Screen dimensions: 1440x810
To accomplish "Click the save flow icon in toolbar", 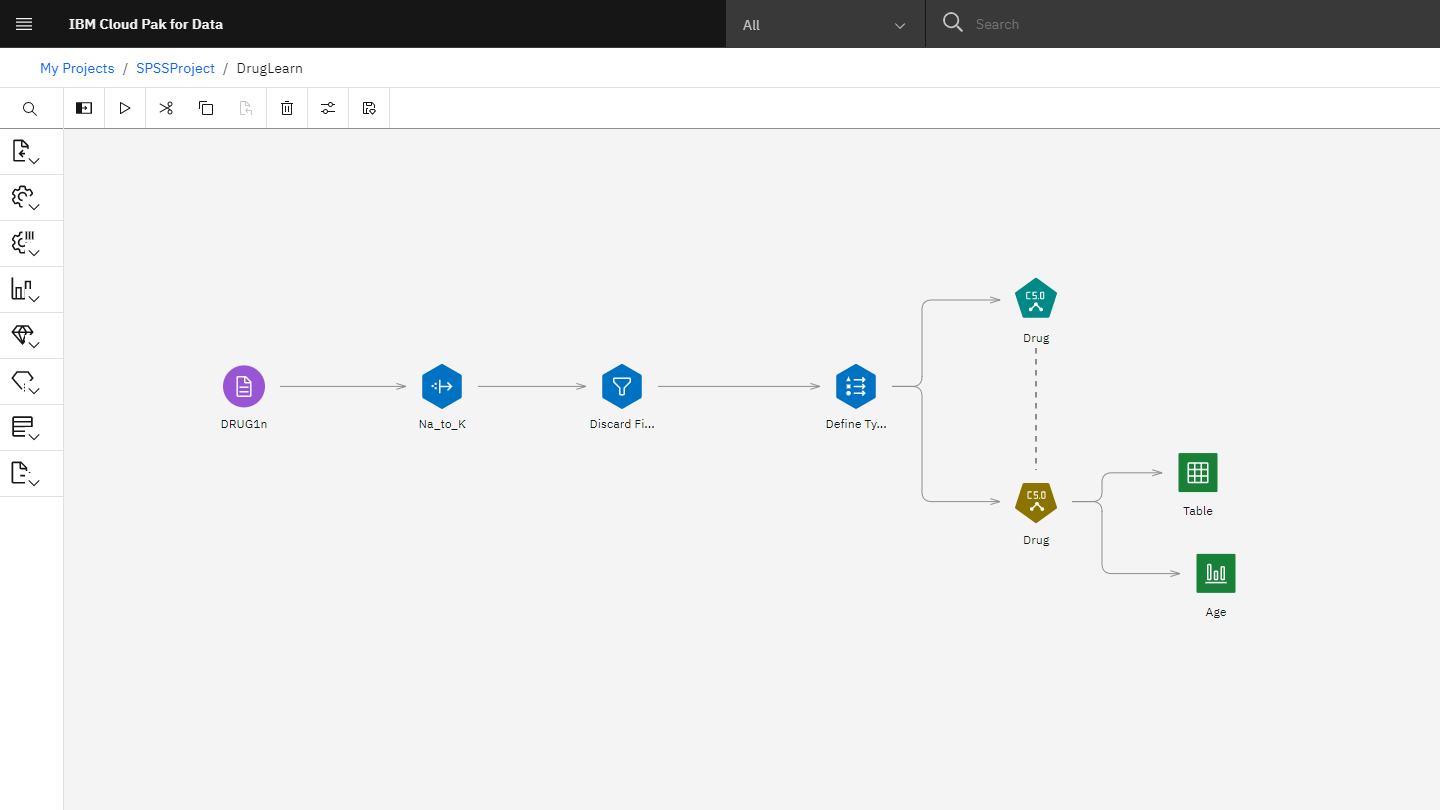I will [x=369, y=108].
